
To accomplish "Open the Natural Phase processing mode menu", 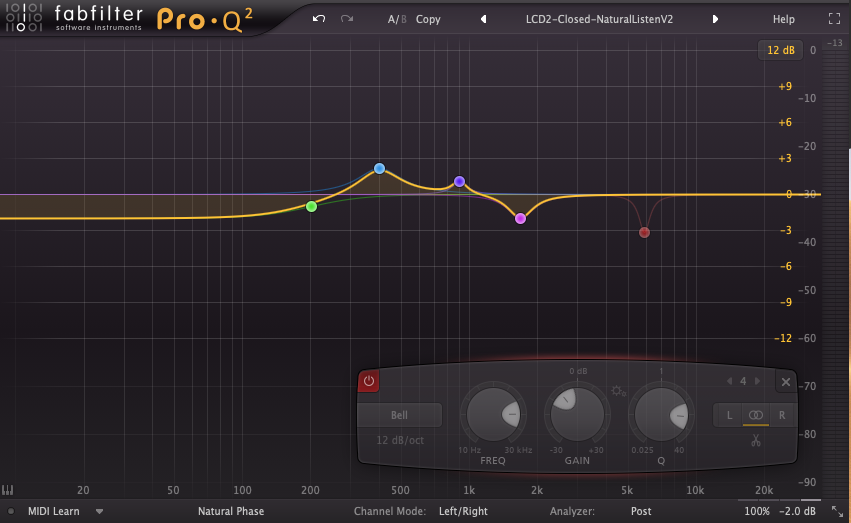I will click(231, 511).
